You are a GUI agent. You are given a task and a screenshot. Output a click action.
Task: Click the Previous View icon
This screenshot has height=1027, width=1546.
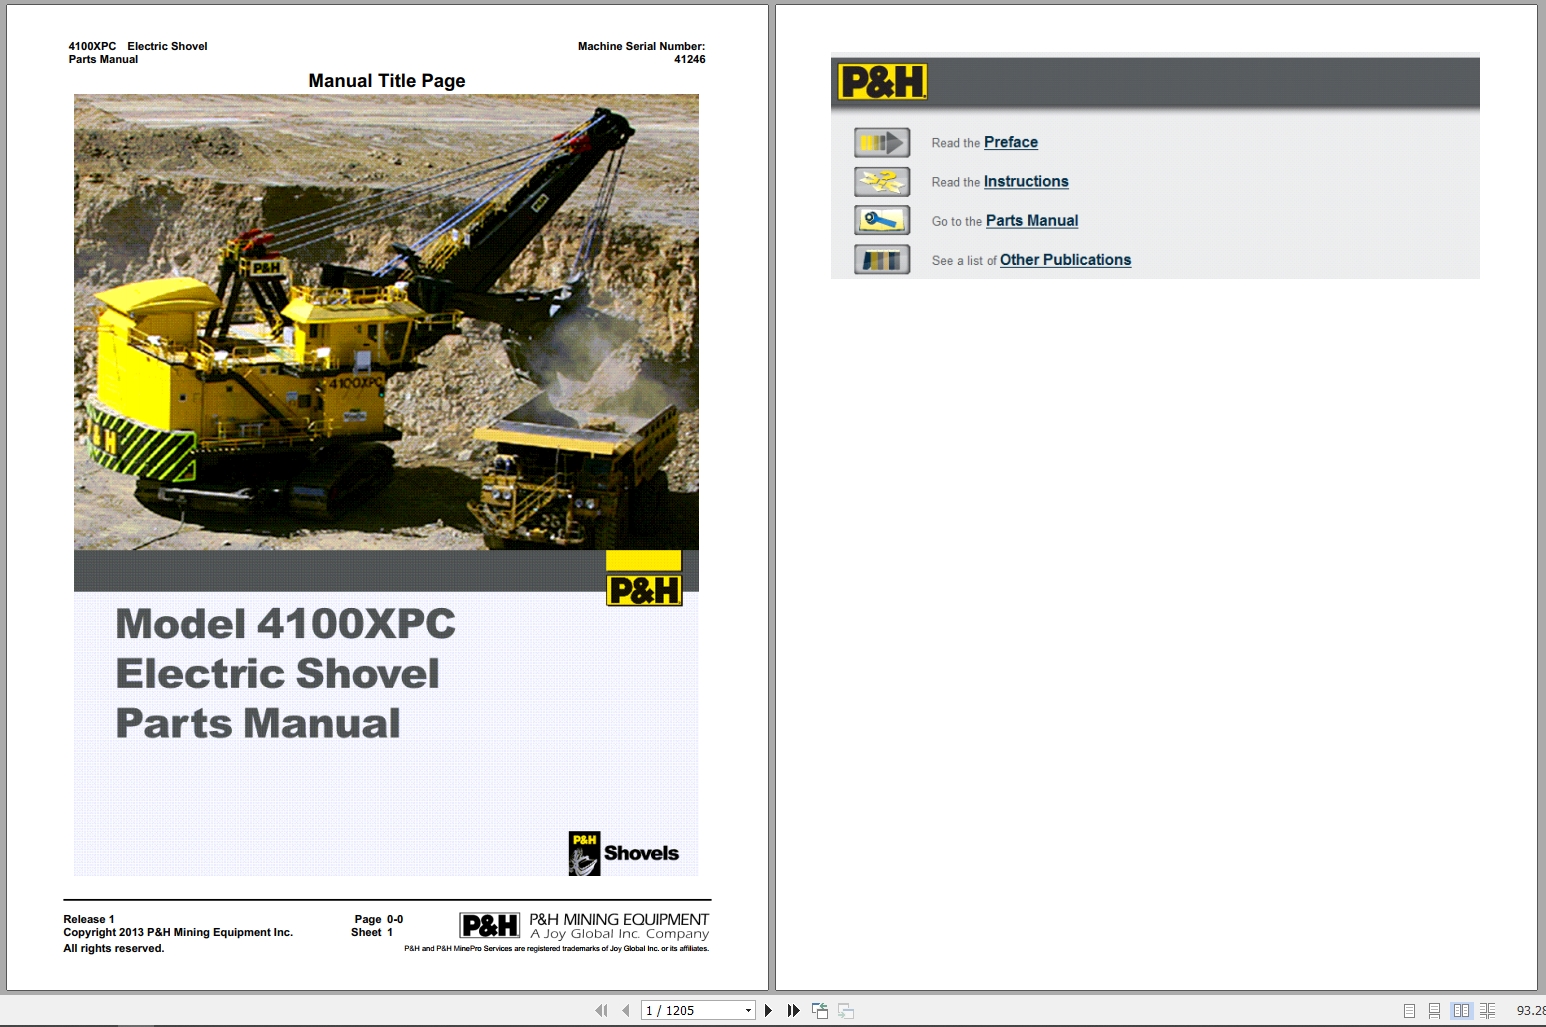(820, 1010)
